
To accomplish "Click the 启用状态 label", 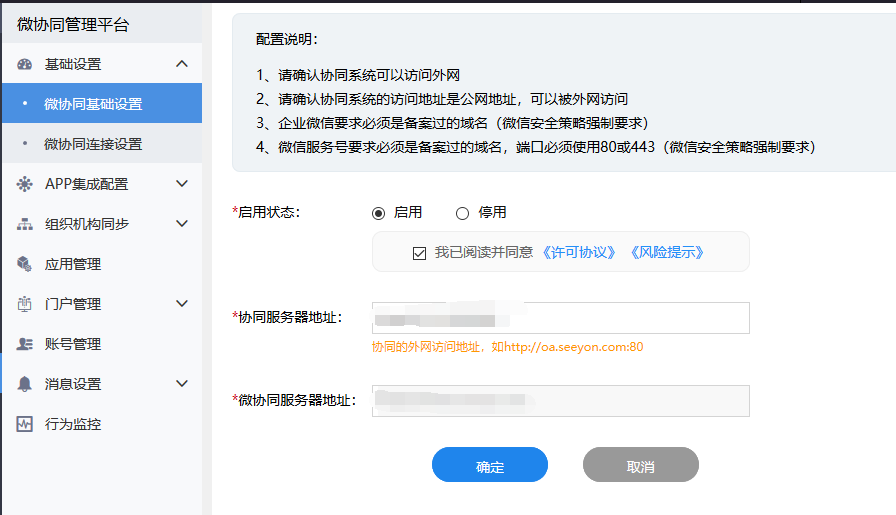I will pos(266,212).
